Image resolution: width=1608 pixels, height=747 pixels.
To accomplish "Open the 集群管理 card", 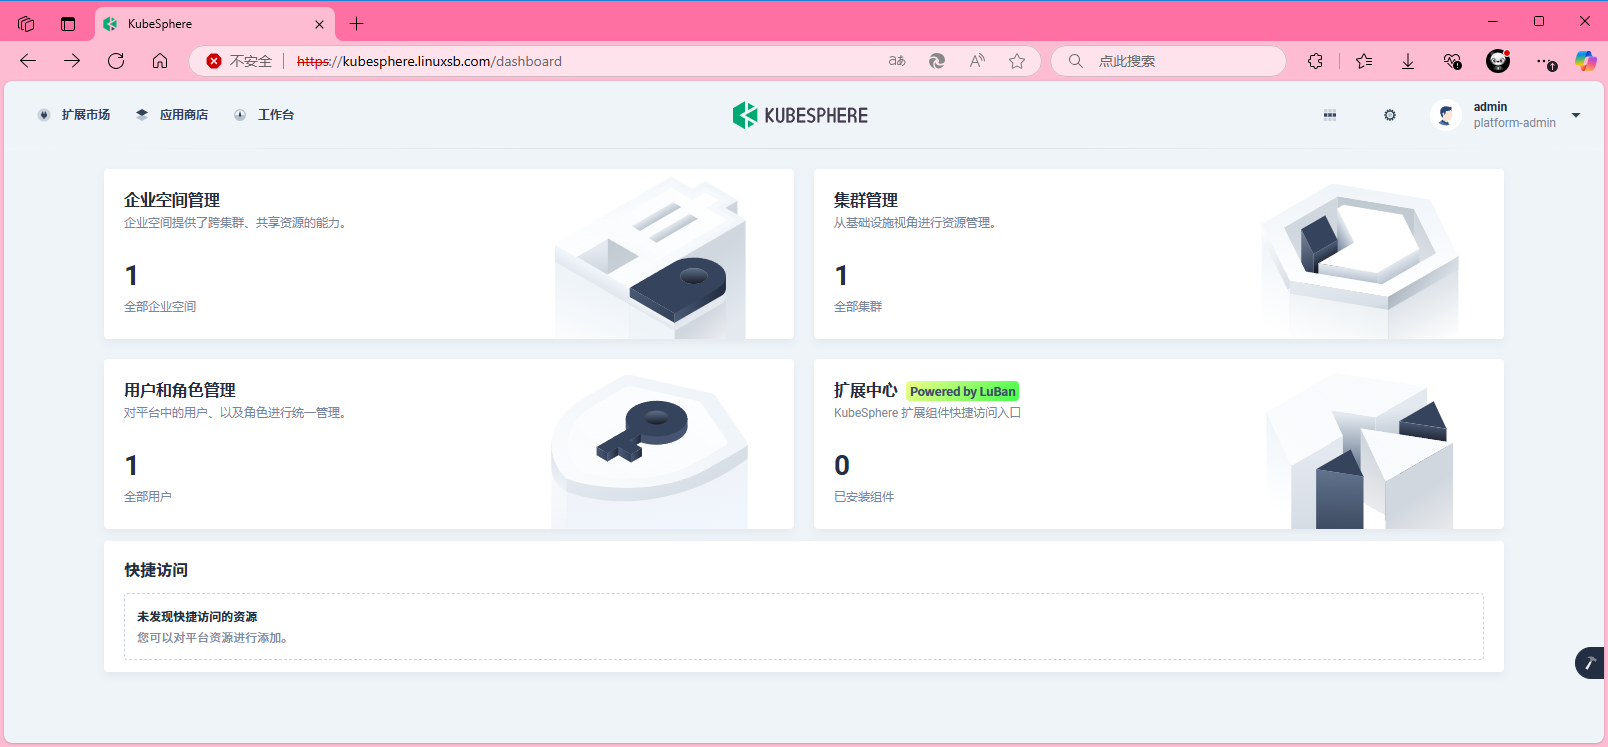I will pos(1159,254).
